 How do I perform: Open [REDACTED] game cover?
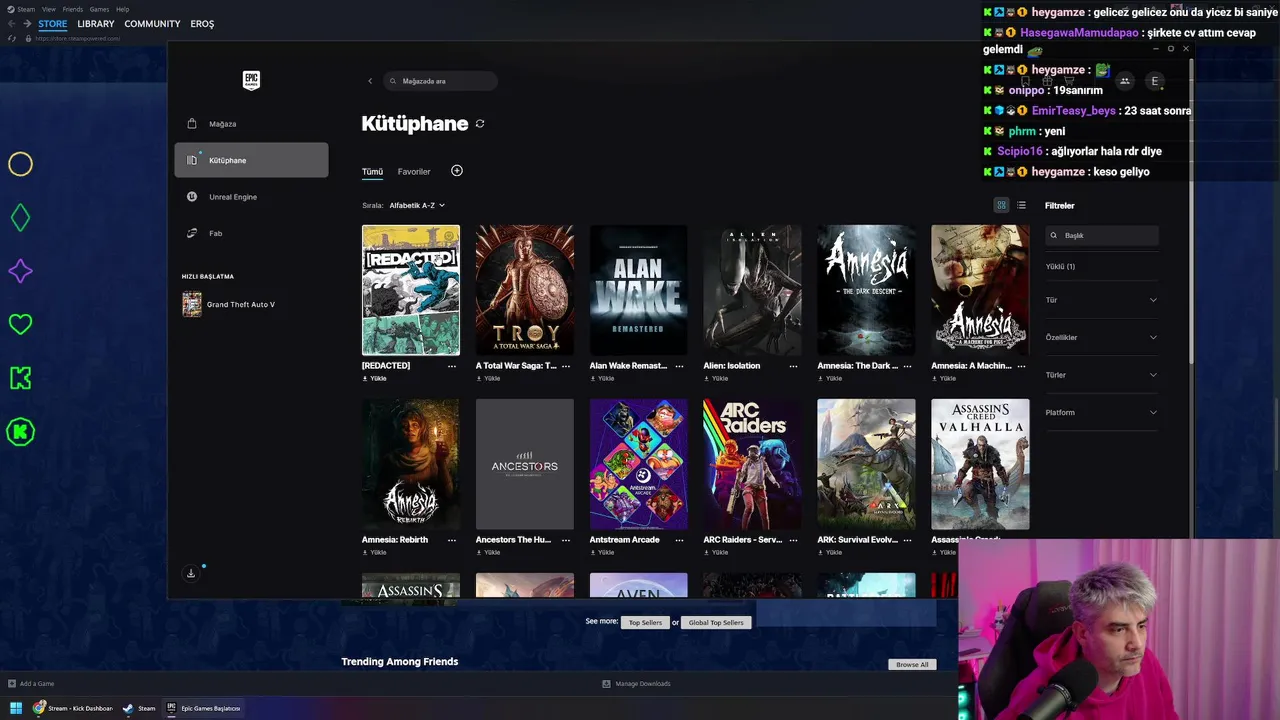pyautogui.click(x=411, y=290)
